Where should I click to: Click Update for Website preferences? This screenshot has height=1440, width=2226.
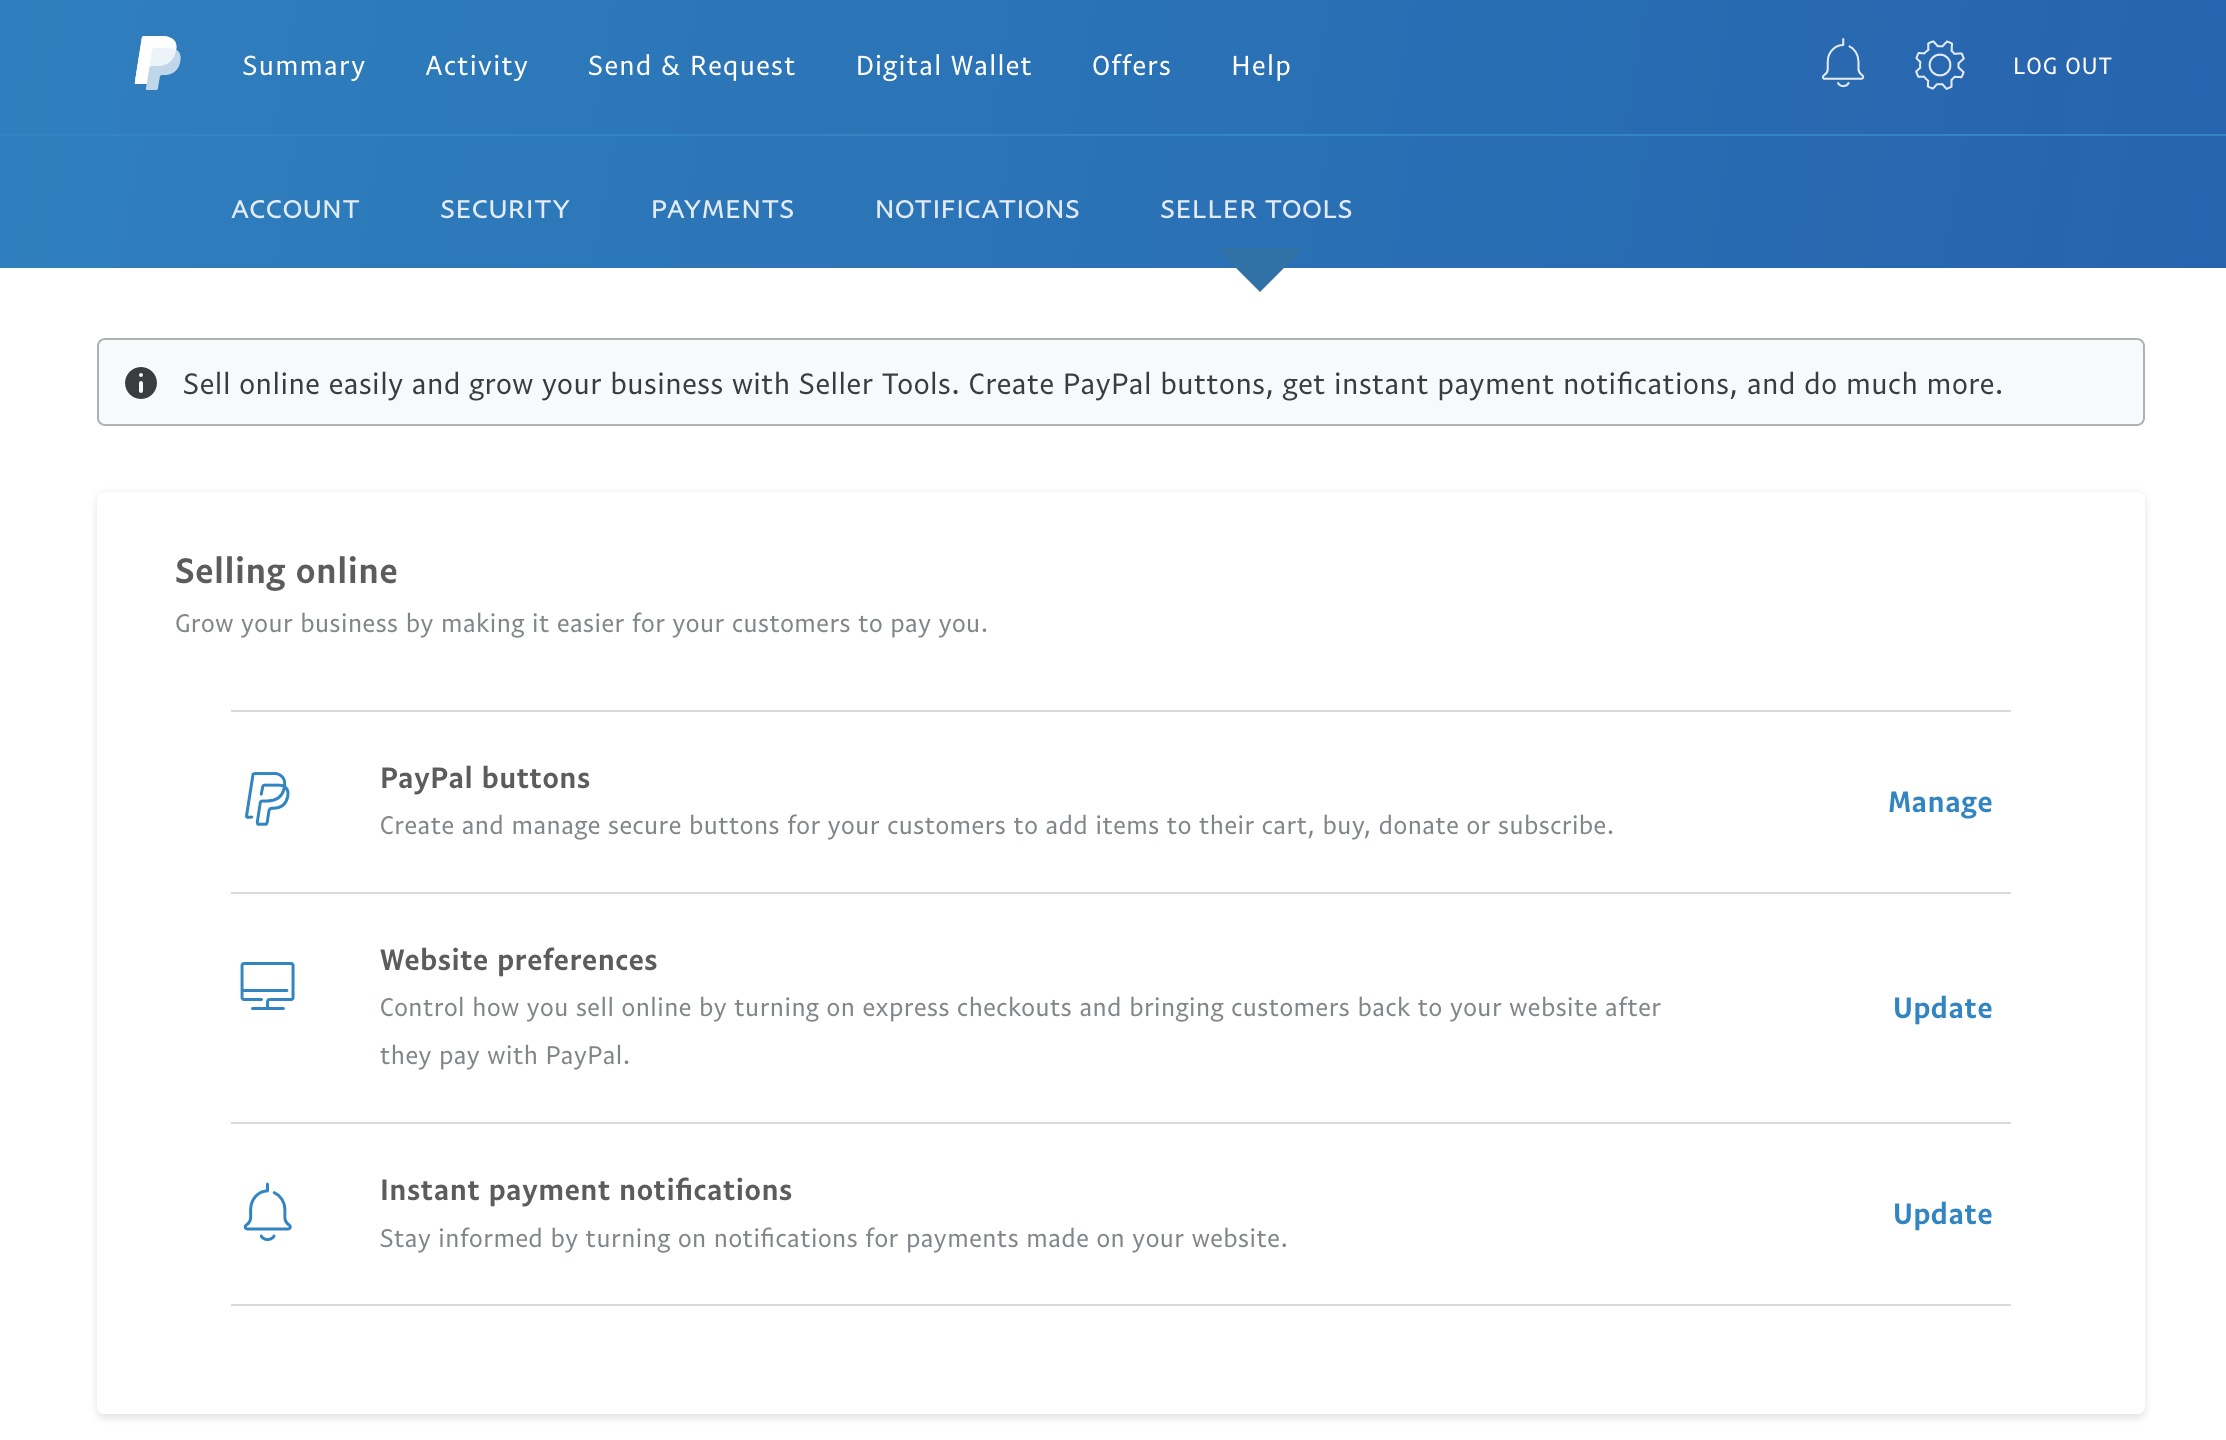coord(1941,1008)
